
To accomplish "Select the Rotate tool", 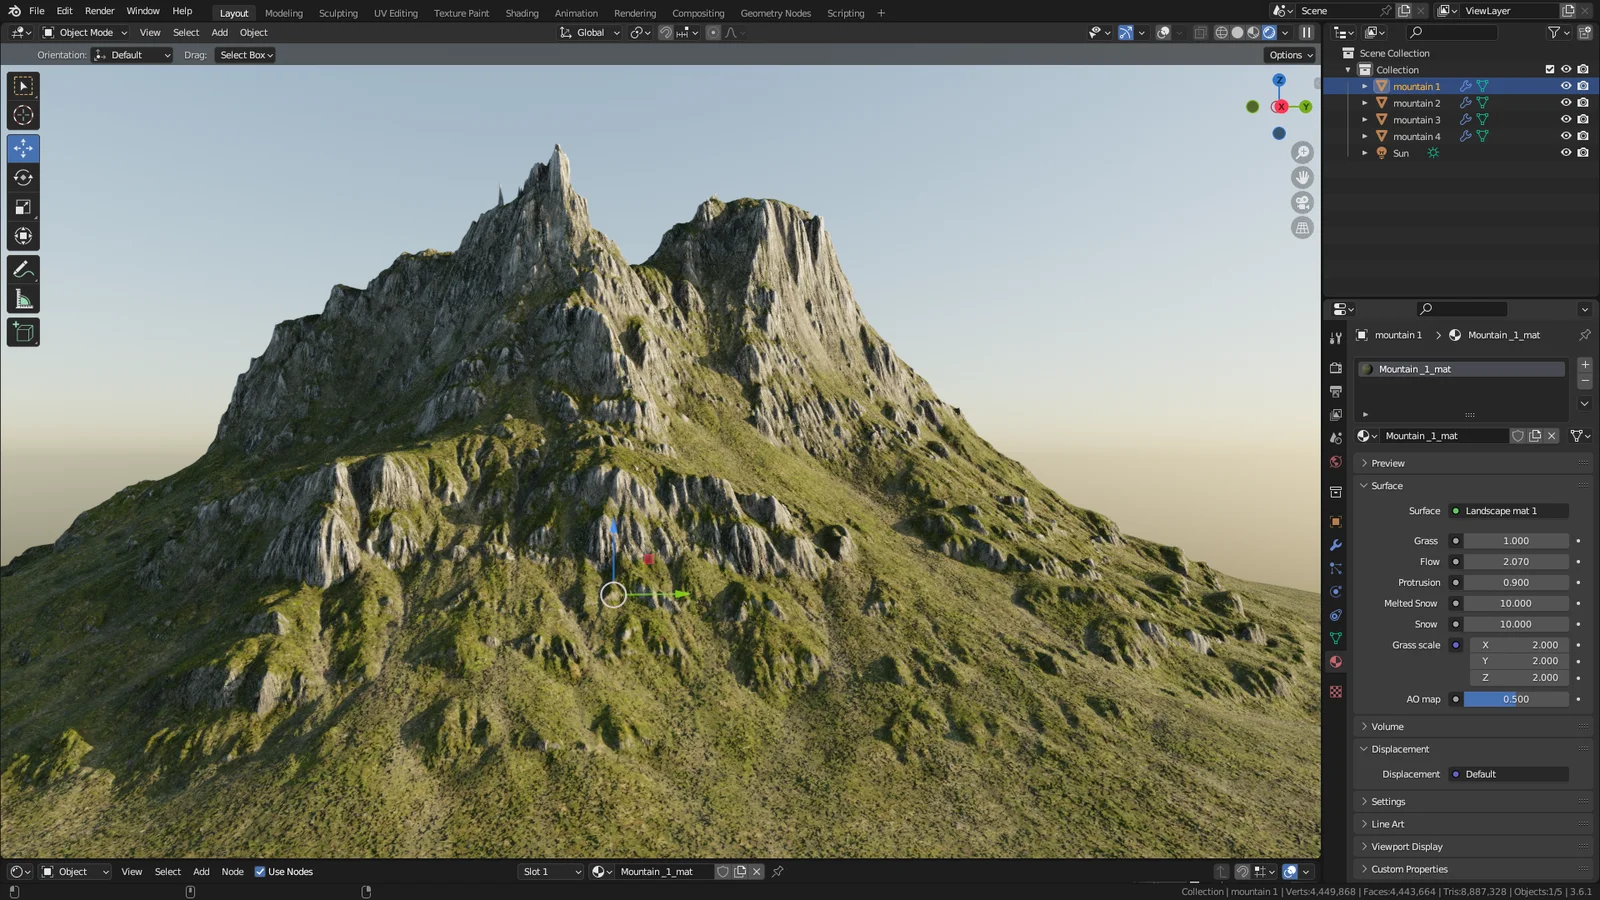I will pyautogui.click(x=23, y=177).
